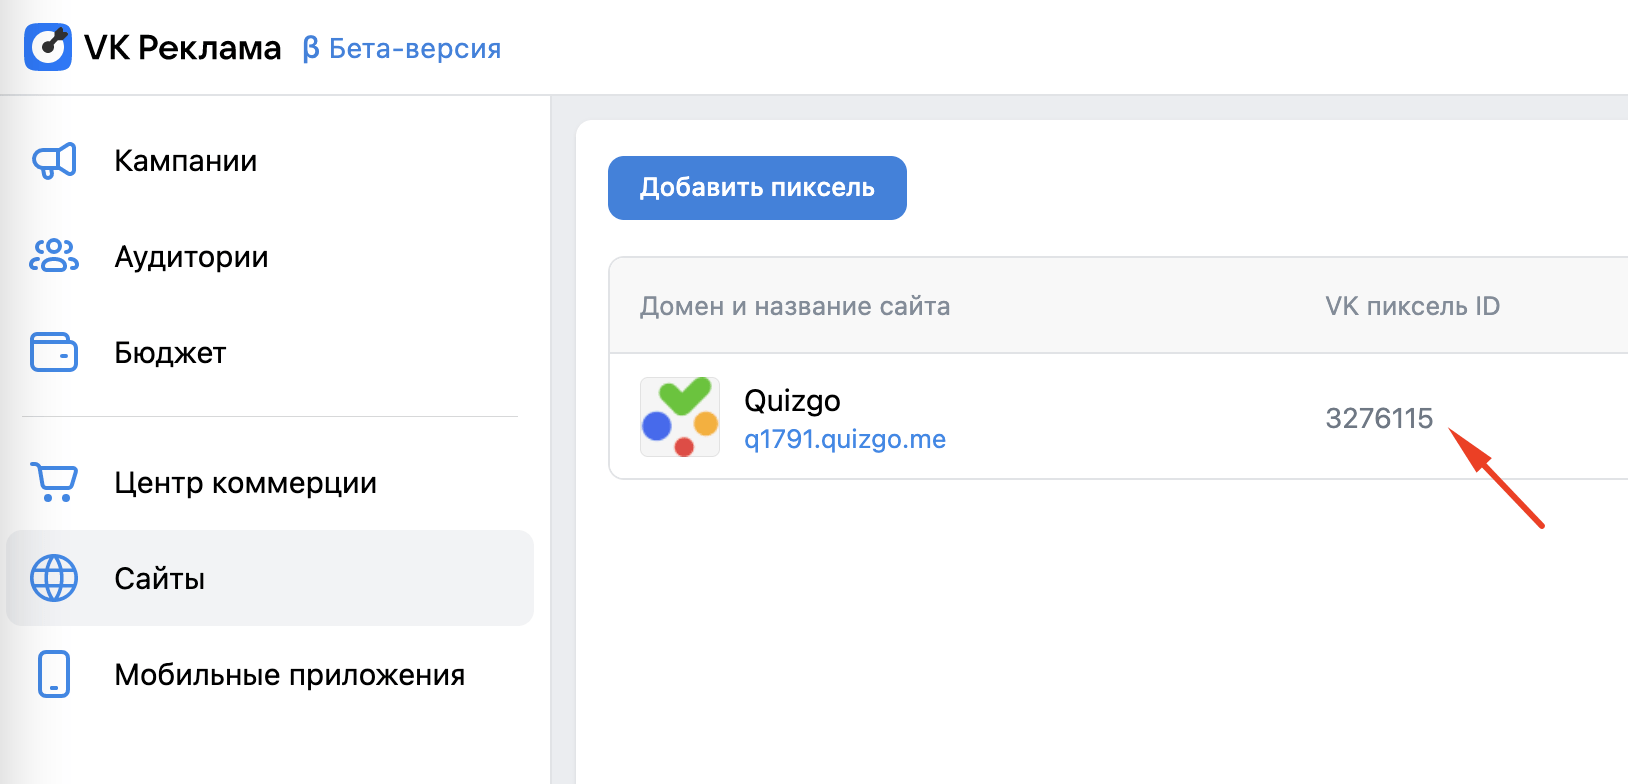Open the Бета-версия link
Viewport: 1628px width, 784px height.
tap(402, 48)
